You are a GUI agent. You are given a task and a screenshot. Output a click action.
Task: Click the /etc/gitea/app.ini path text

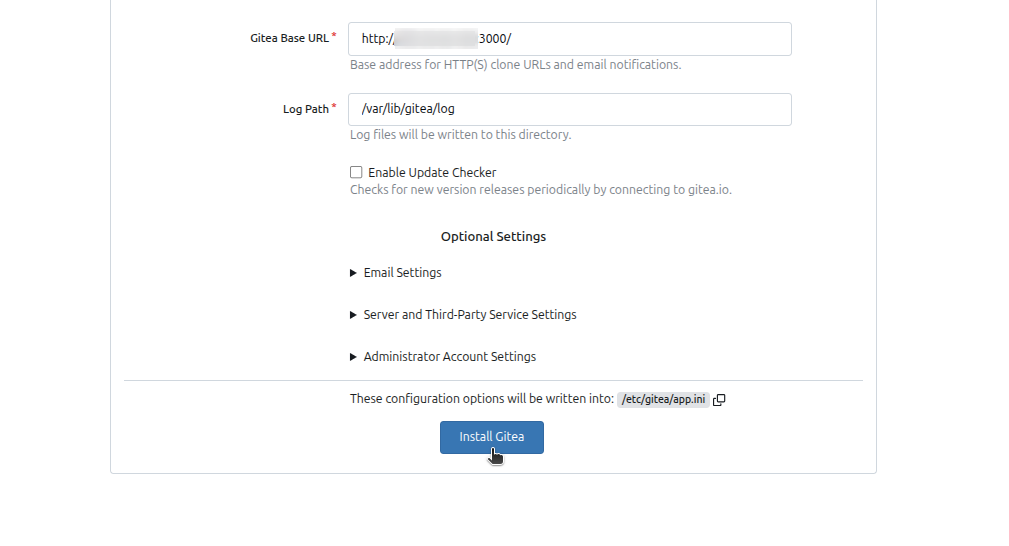663,400
